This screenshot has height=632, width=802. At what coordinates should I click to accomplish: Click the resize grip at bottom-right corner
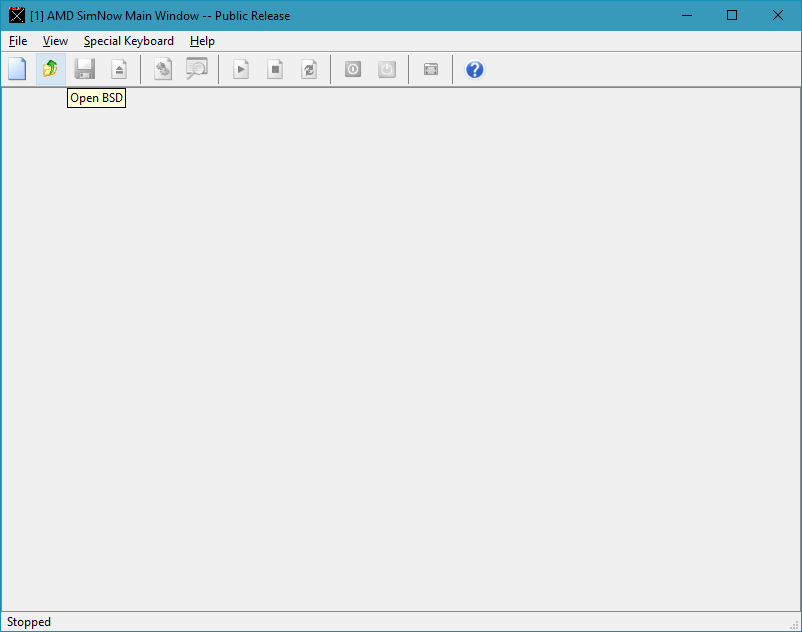click(793, 623)
